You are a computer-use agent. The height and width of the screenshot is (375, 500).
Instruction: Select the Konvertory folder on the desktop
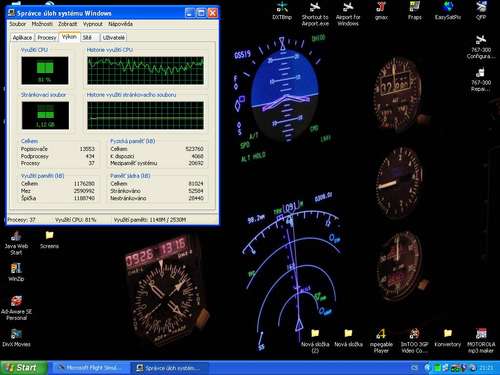pyautogui.click(x=448, y=338)
